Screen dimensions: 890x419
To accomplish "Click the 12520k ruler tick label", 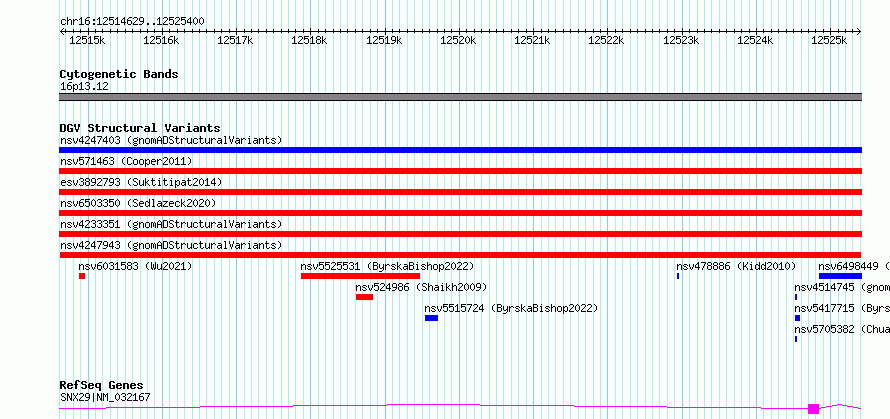I will click(457, 40).
